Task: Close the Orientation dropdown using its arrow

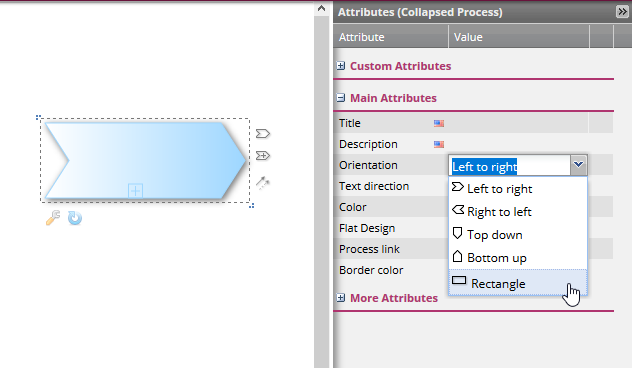Action: coord(578,165)
